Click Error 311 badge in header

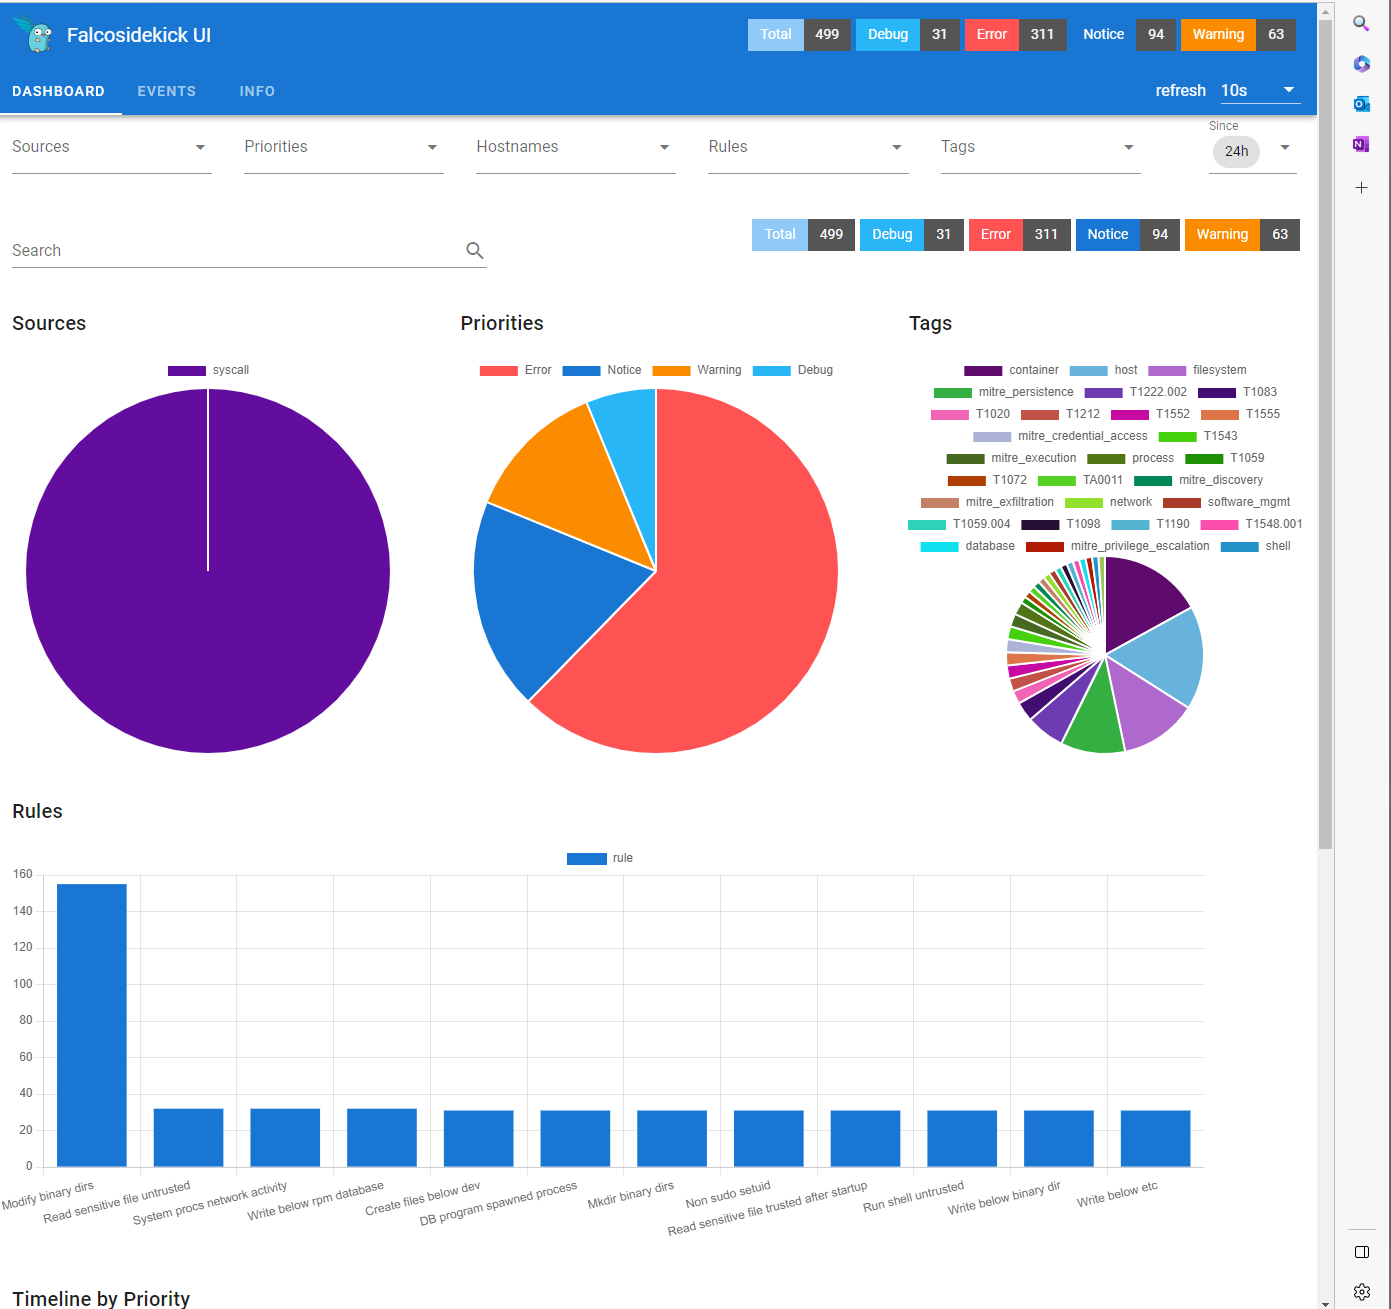coord(1016,34)
